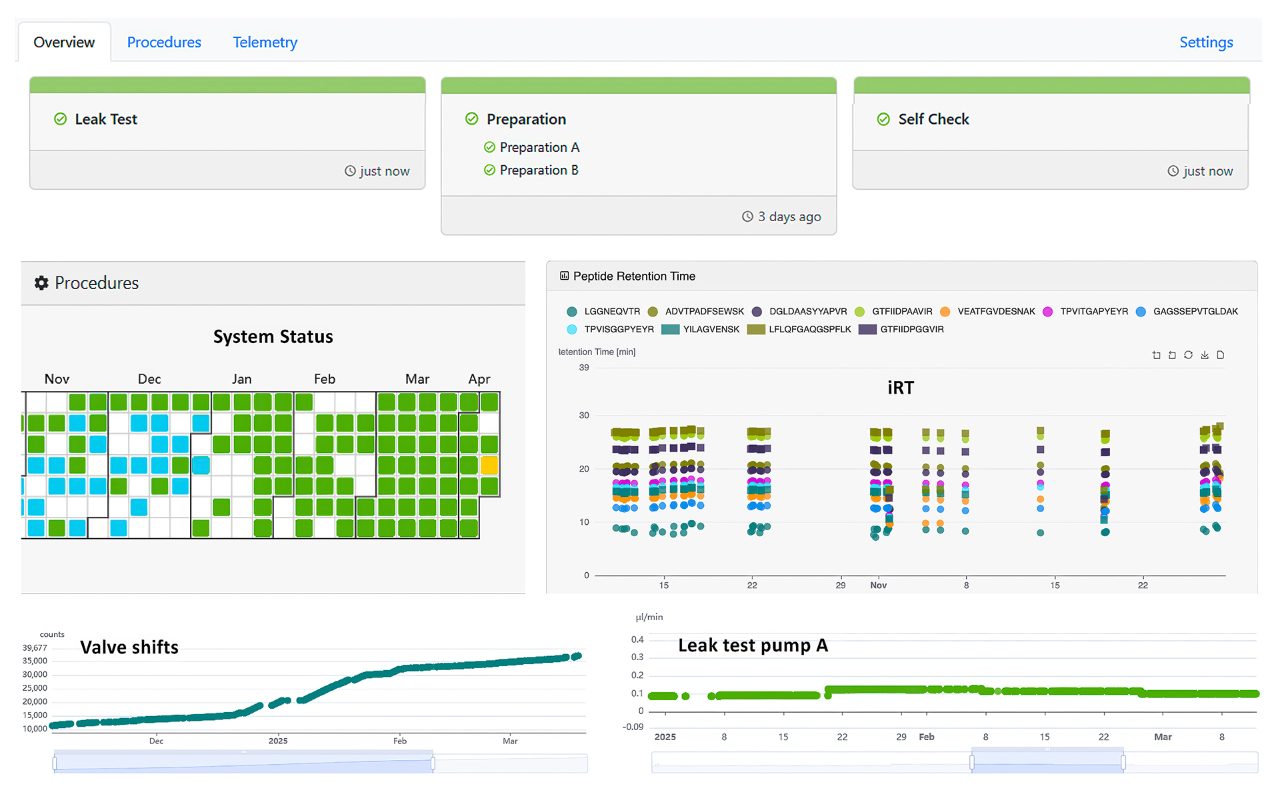The width and height of the screenshot is (1280, 798).
Task: Click the chart icon beside Peptide Retention Time
Action: (x=564, y=276)
